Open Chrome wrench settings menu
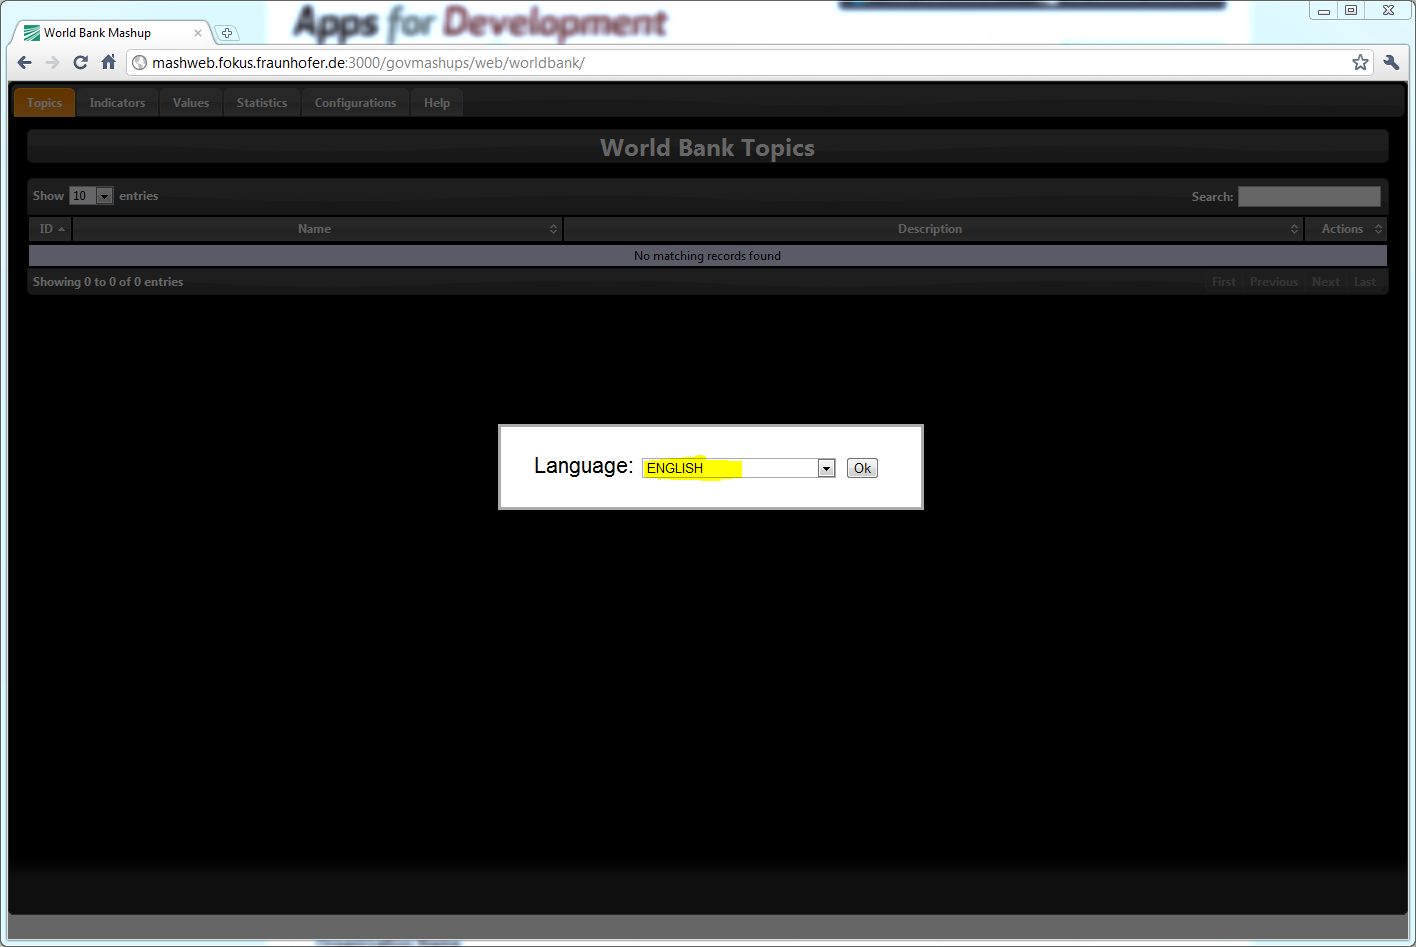 click(1391, 63)
